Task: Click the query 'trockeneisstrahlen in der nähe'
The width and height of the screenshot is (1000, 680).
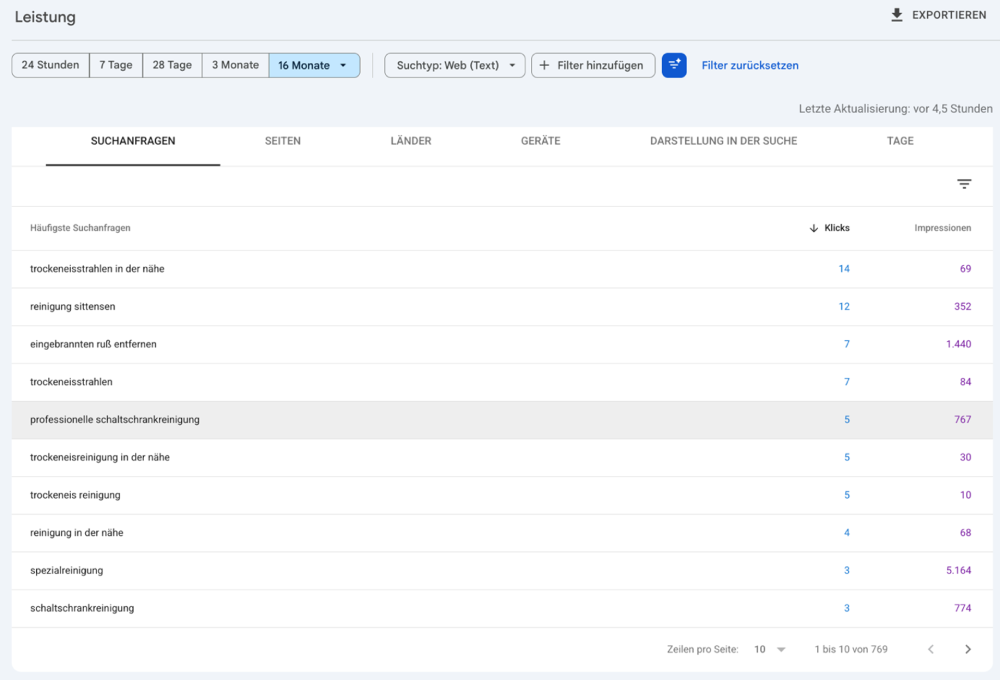Action: point(97,269)
